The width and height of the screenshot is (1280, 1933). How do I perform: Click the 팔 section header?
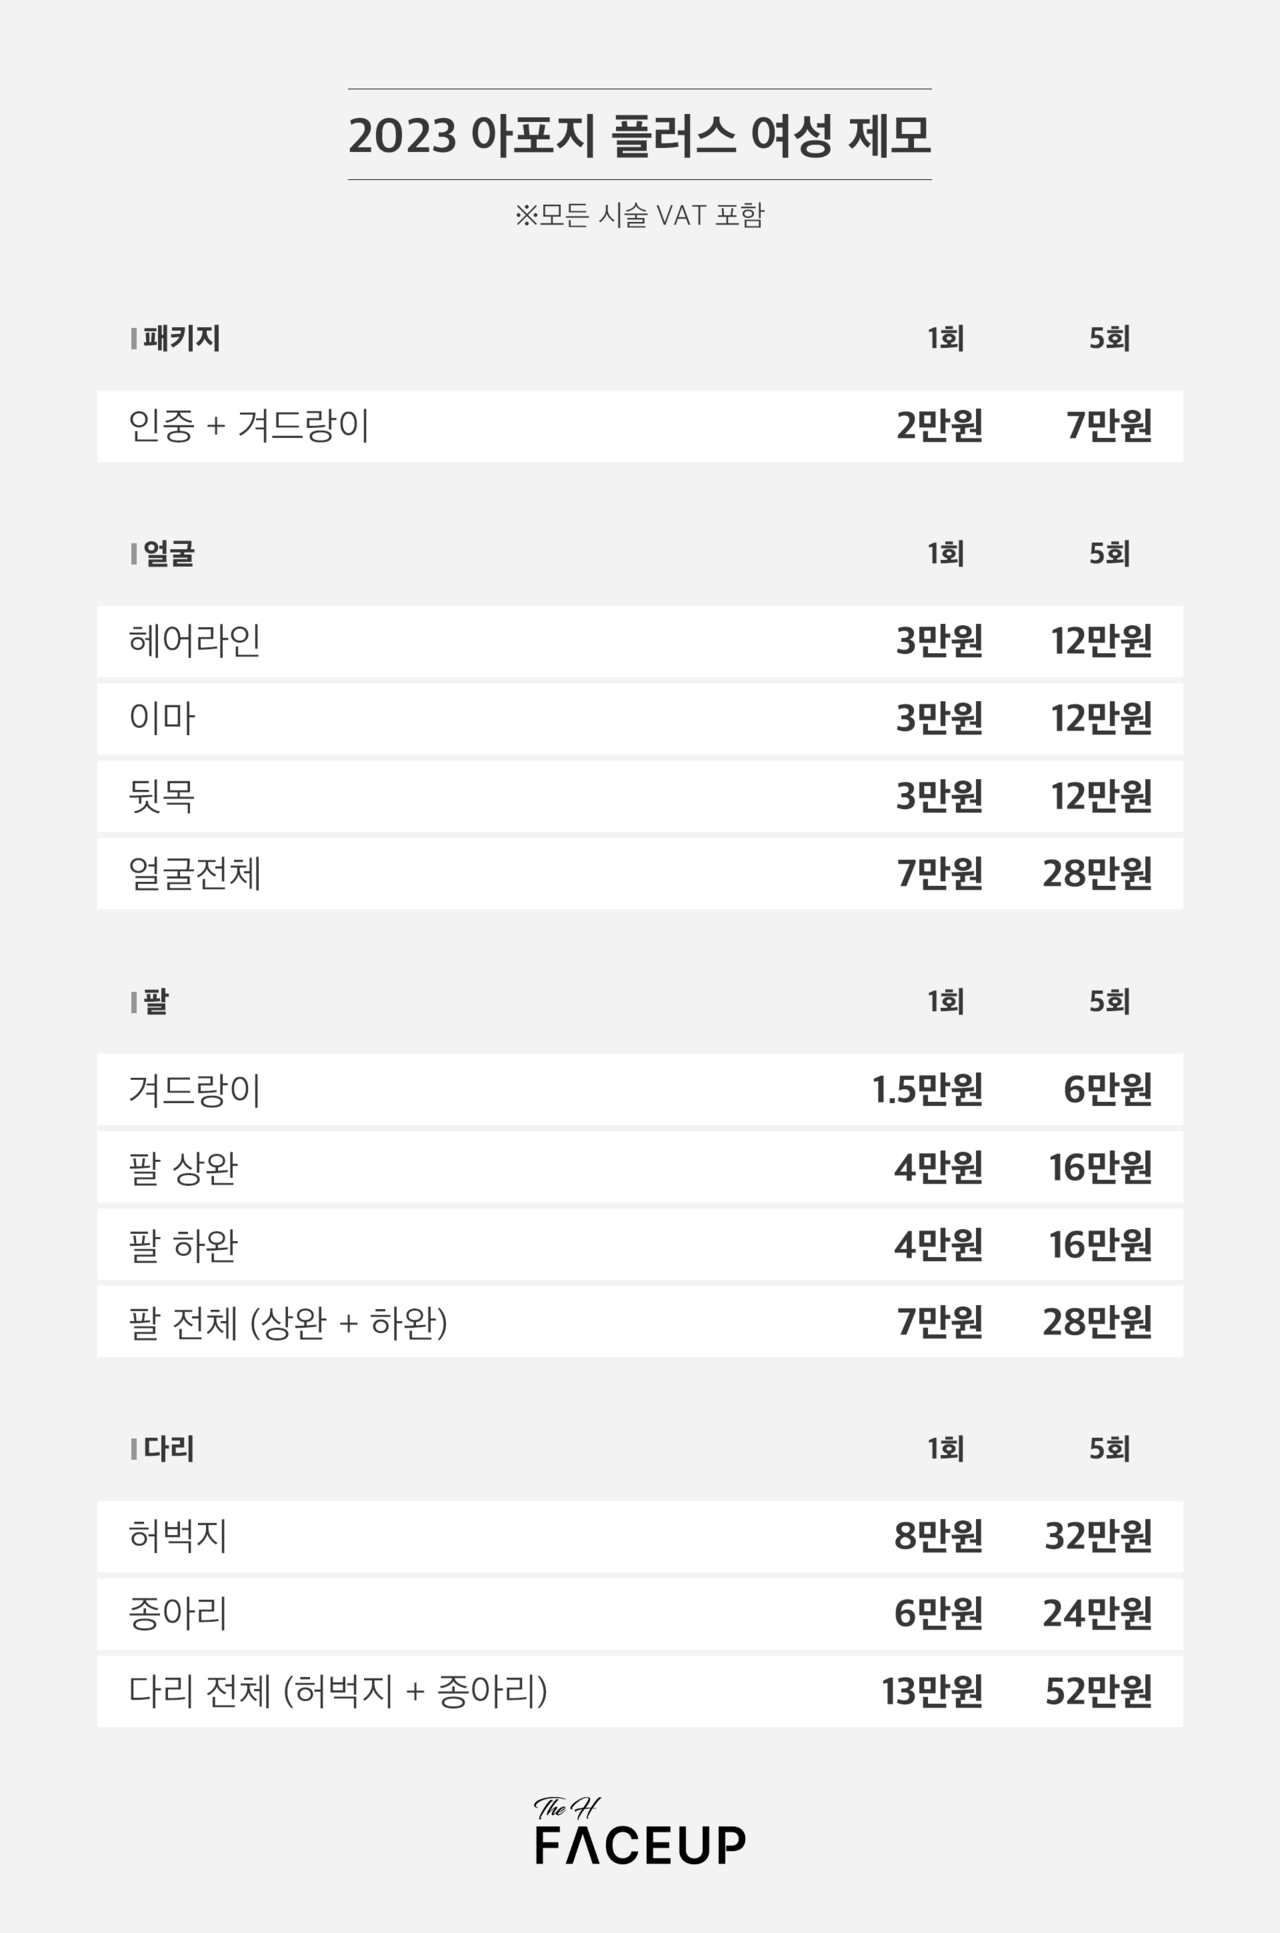click(x=150, y=1001)
